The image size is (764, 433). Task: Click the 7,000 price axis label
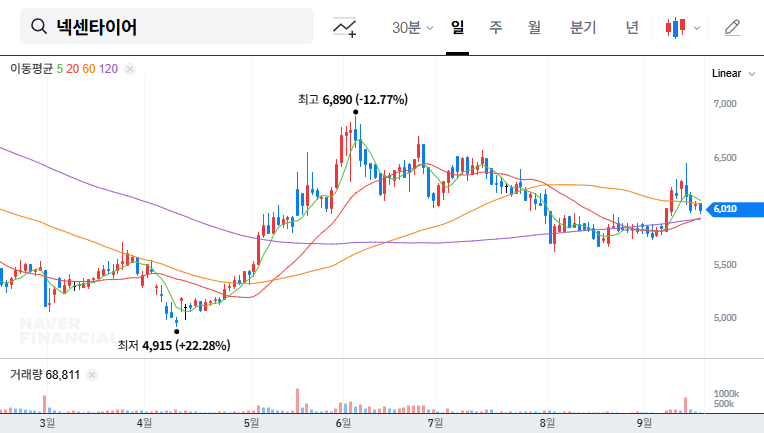(x=725, y=104)
